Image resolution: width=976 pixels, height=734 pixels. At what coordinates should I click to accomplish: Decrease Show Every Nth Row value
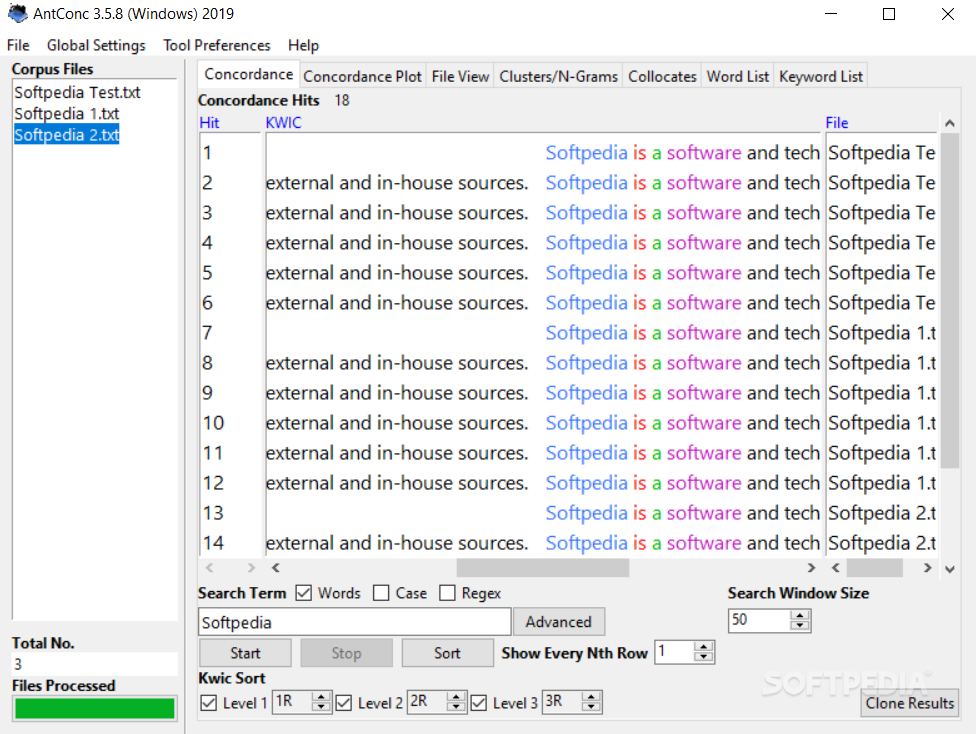[x=703, y=657]
